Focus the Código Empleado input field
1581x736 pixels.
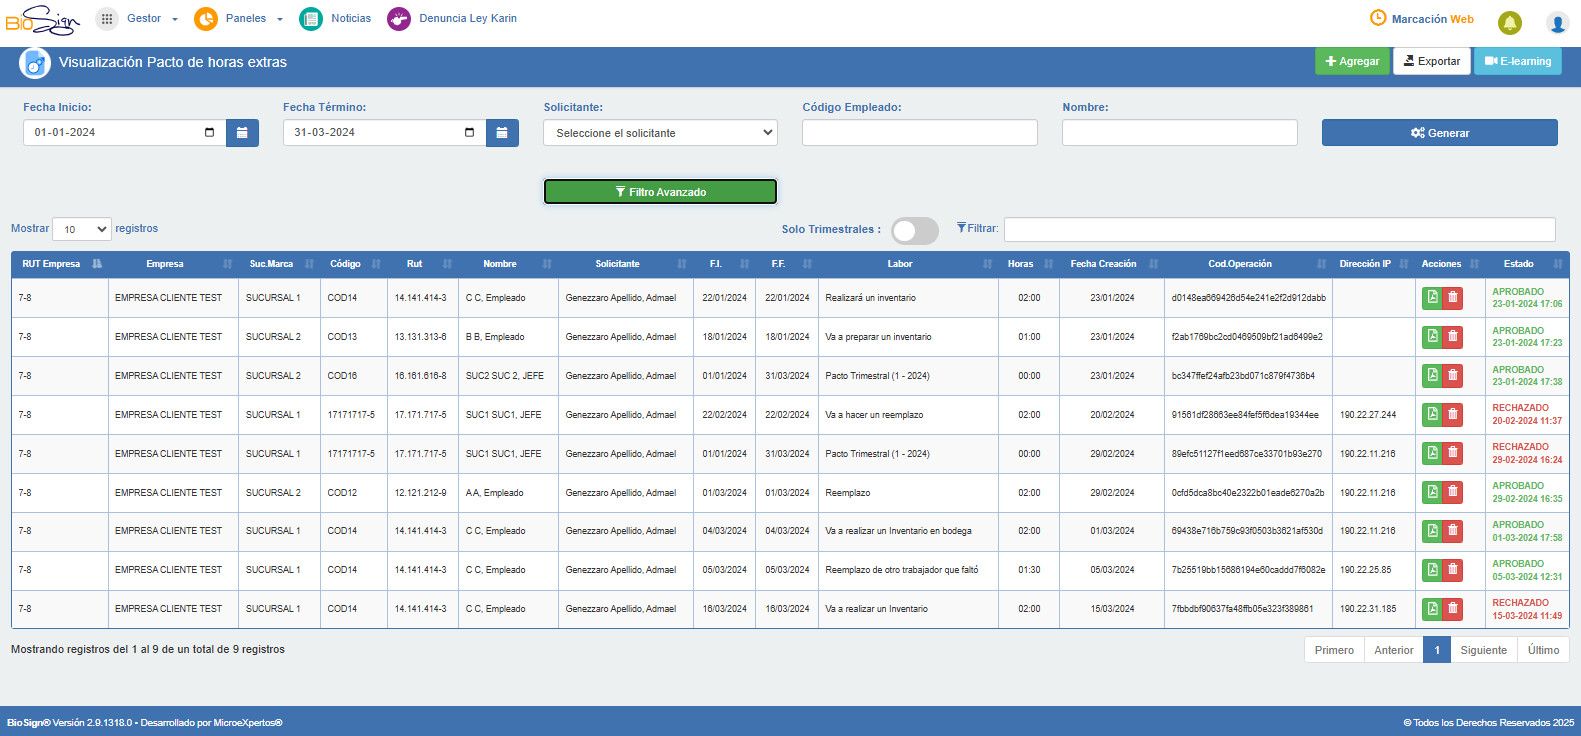click(919, 133)
